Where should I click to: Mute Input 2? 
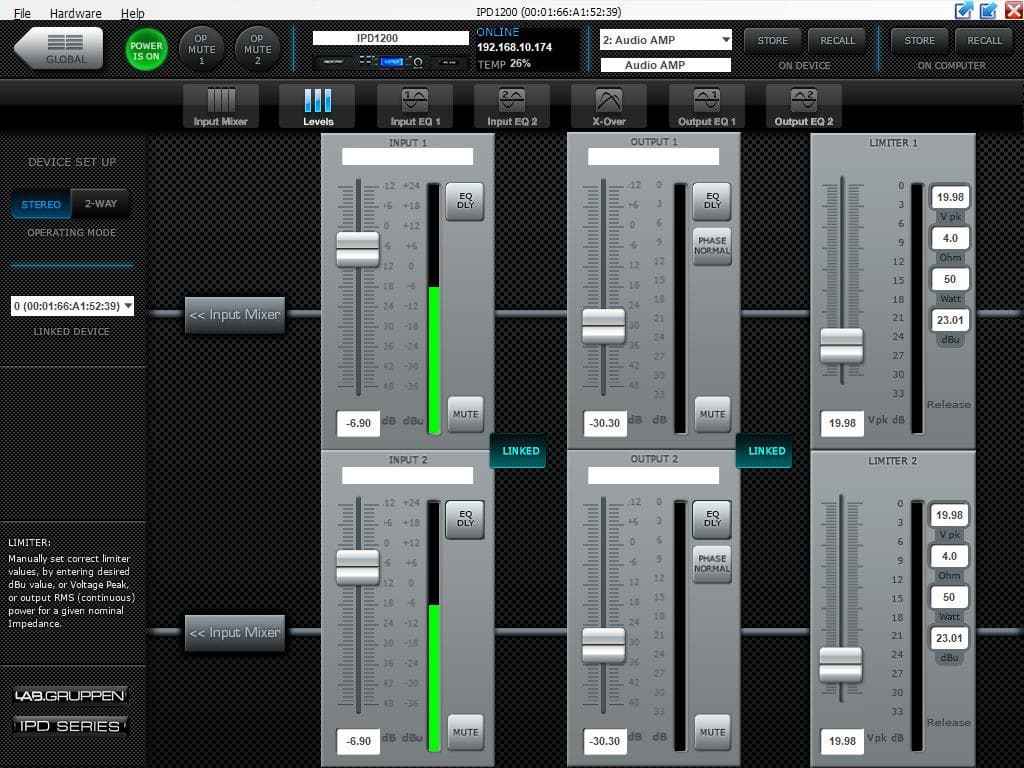466,732
